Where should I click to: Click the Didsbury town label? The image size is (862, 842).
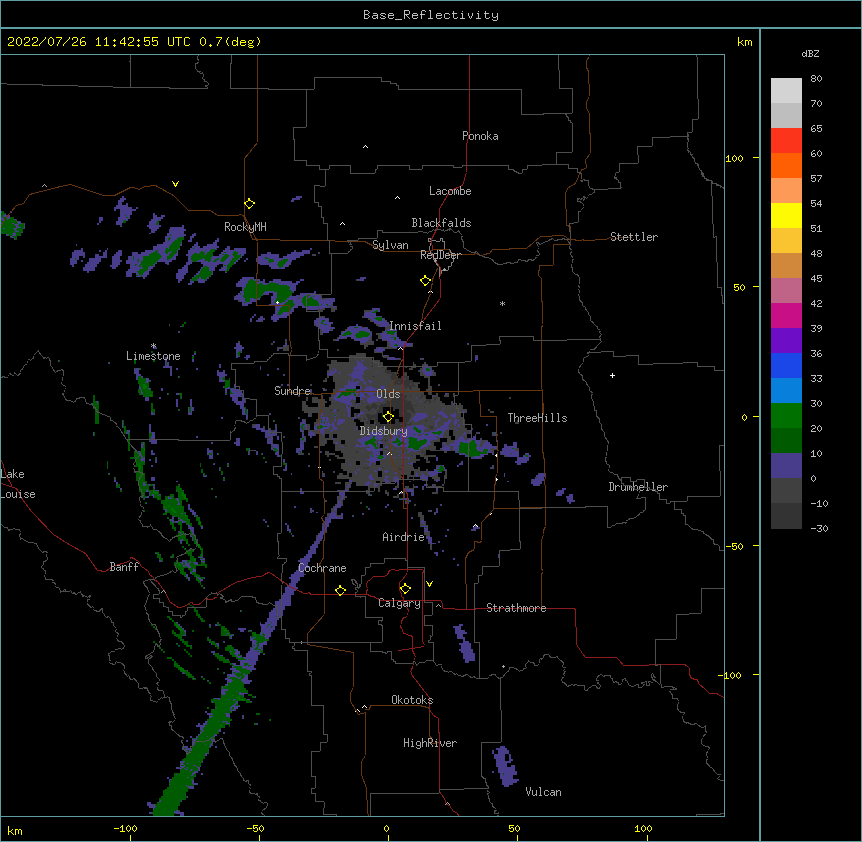(x=384, y=431)
